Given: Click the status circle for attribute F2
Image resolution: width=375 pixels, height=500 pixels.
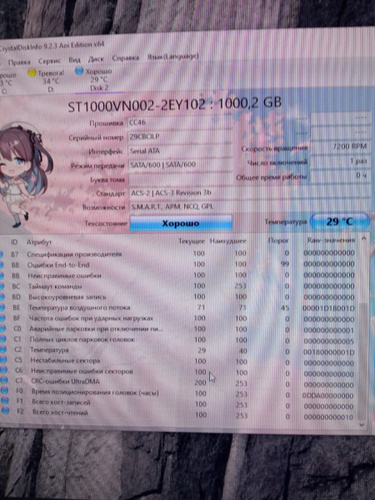Looking at the screenshot, I should 4,411.
